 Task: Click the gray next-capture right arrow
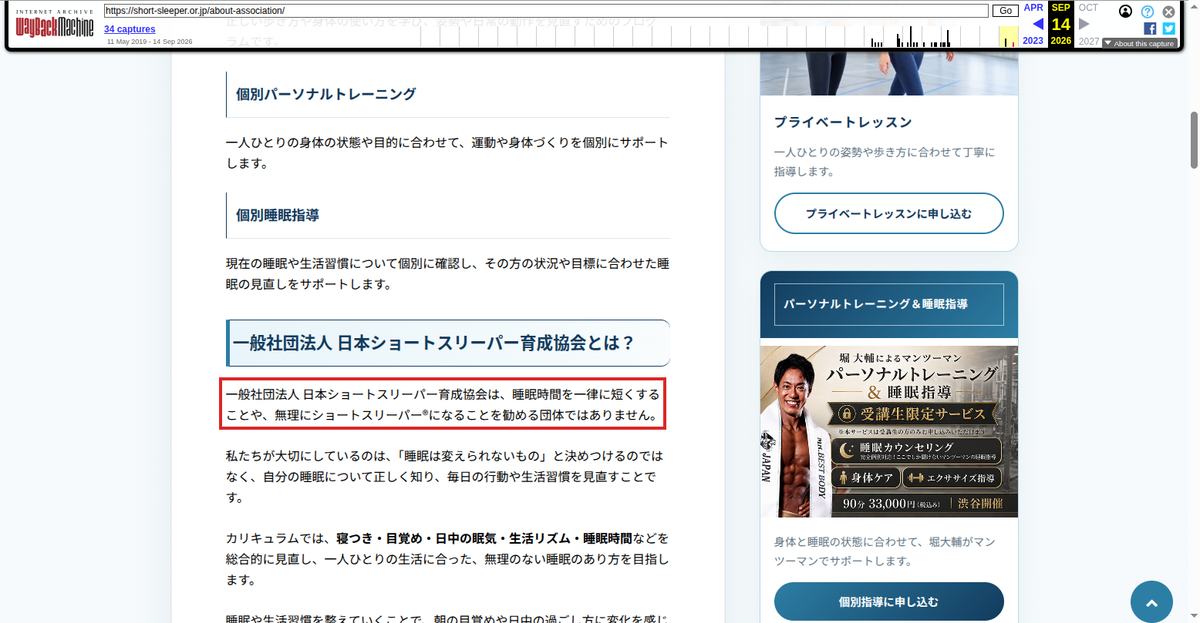point(1084,24)
